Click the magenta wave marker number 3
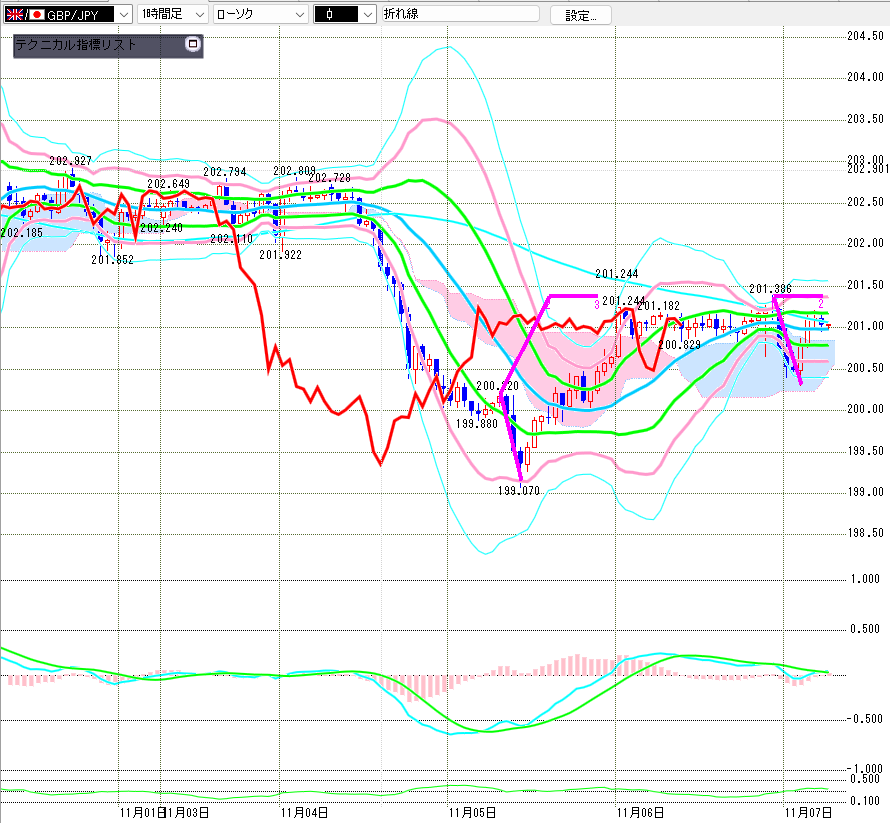This screenshot has height=823, width=890. (597, 304)
